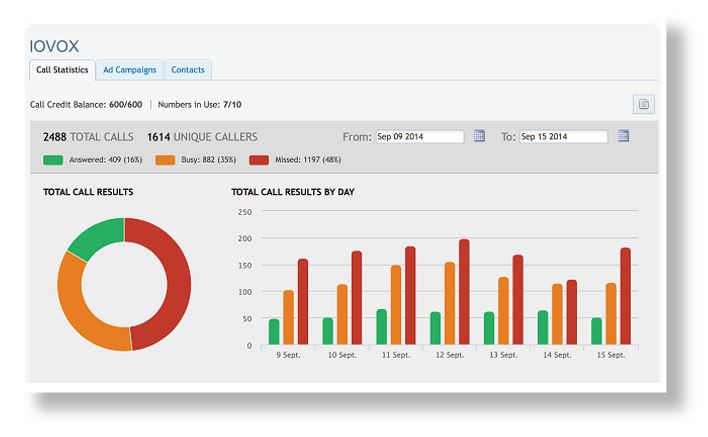Click the To date field Sep 15 2014

564,136
